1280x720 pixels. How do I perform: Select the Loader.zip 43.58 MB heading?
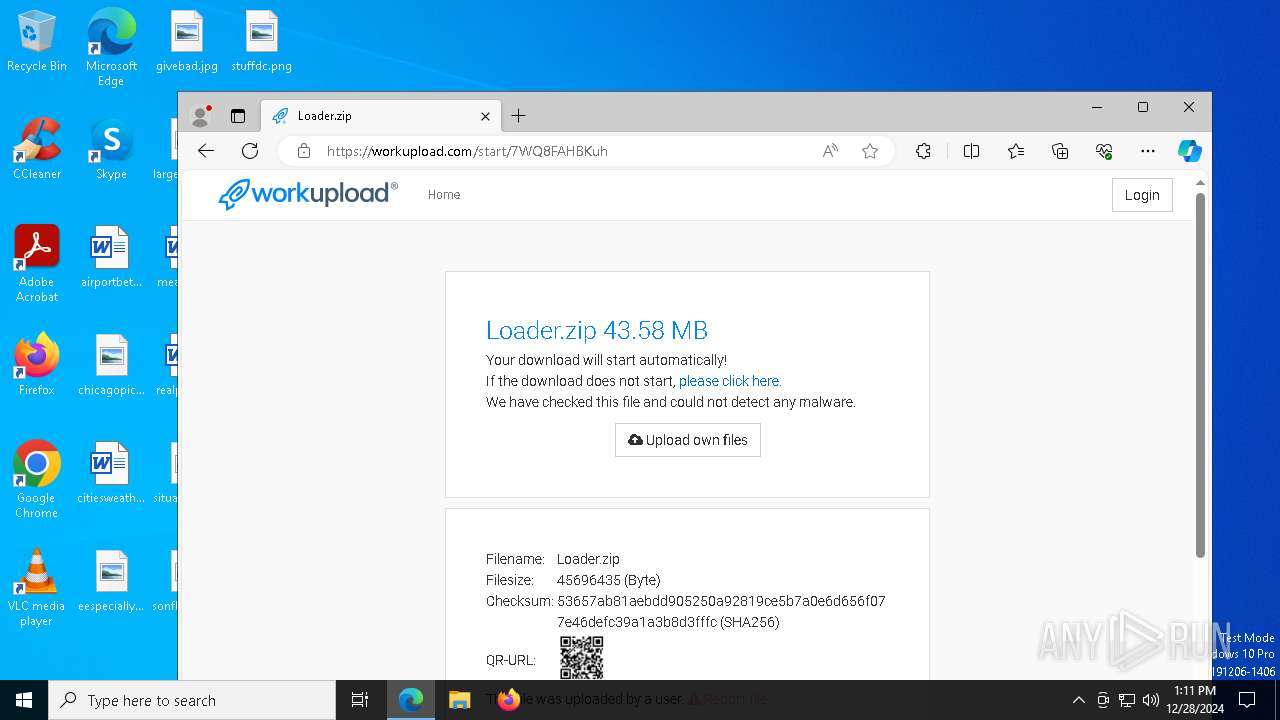click(597, 330)
